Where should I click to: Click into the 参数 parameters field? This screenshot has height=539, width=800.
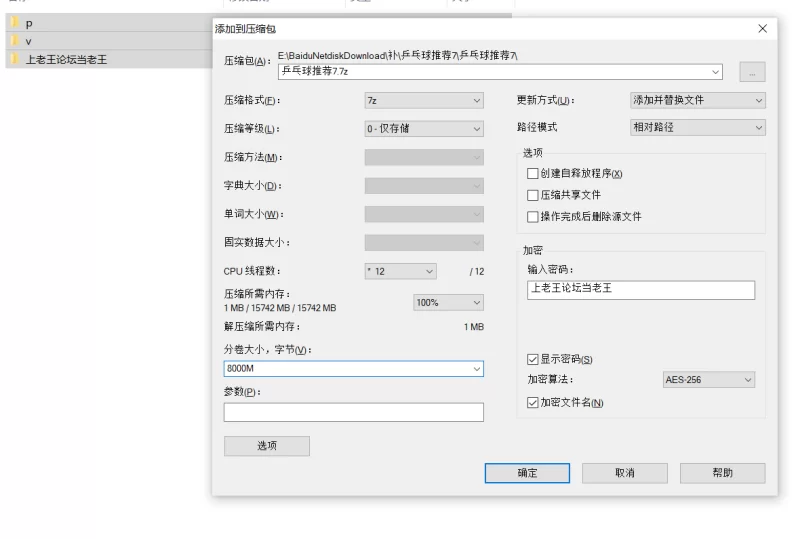click(x=354, y=412)
